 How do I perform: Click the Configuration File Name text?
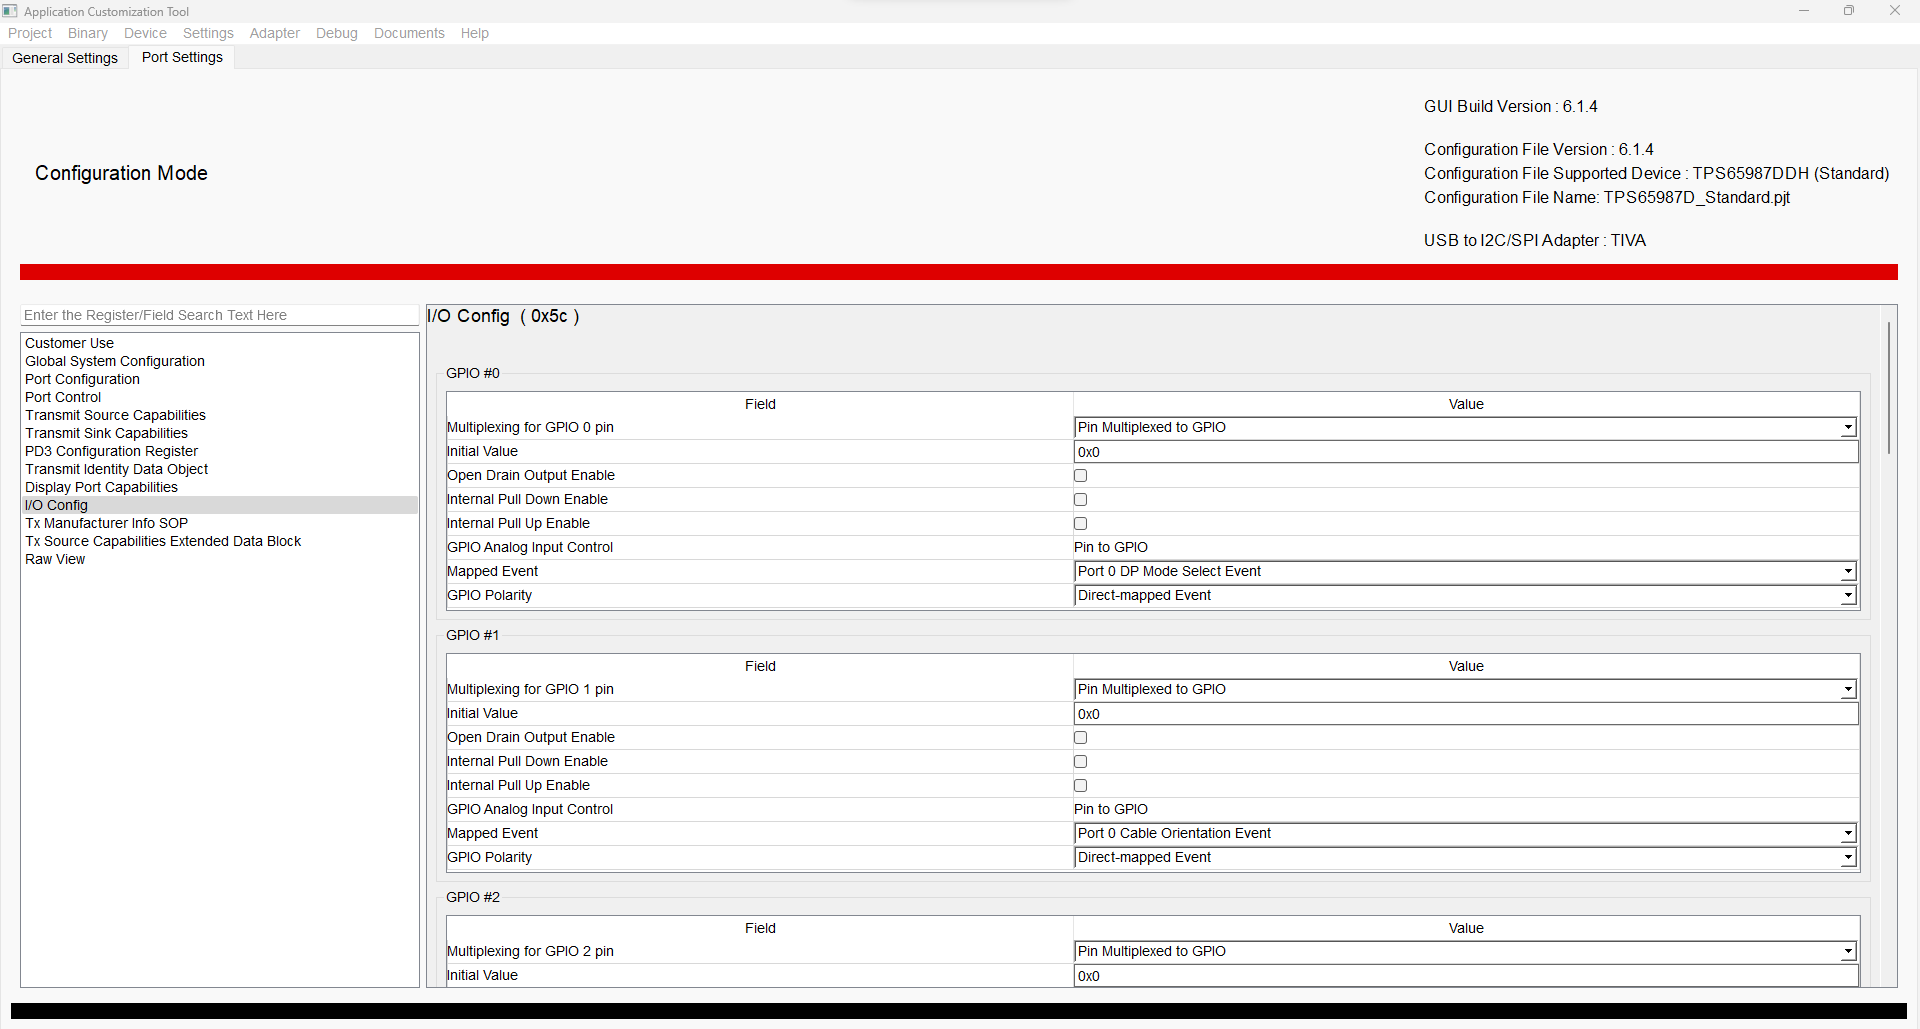1607,197
